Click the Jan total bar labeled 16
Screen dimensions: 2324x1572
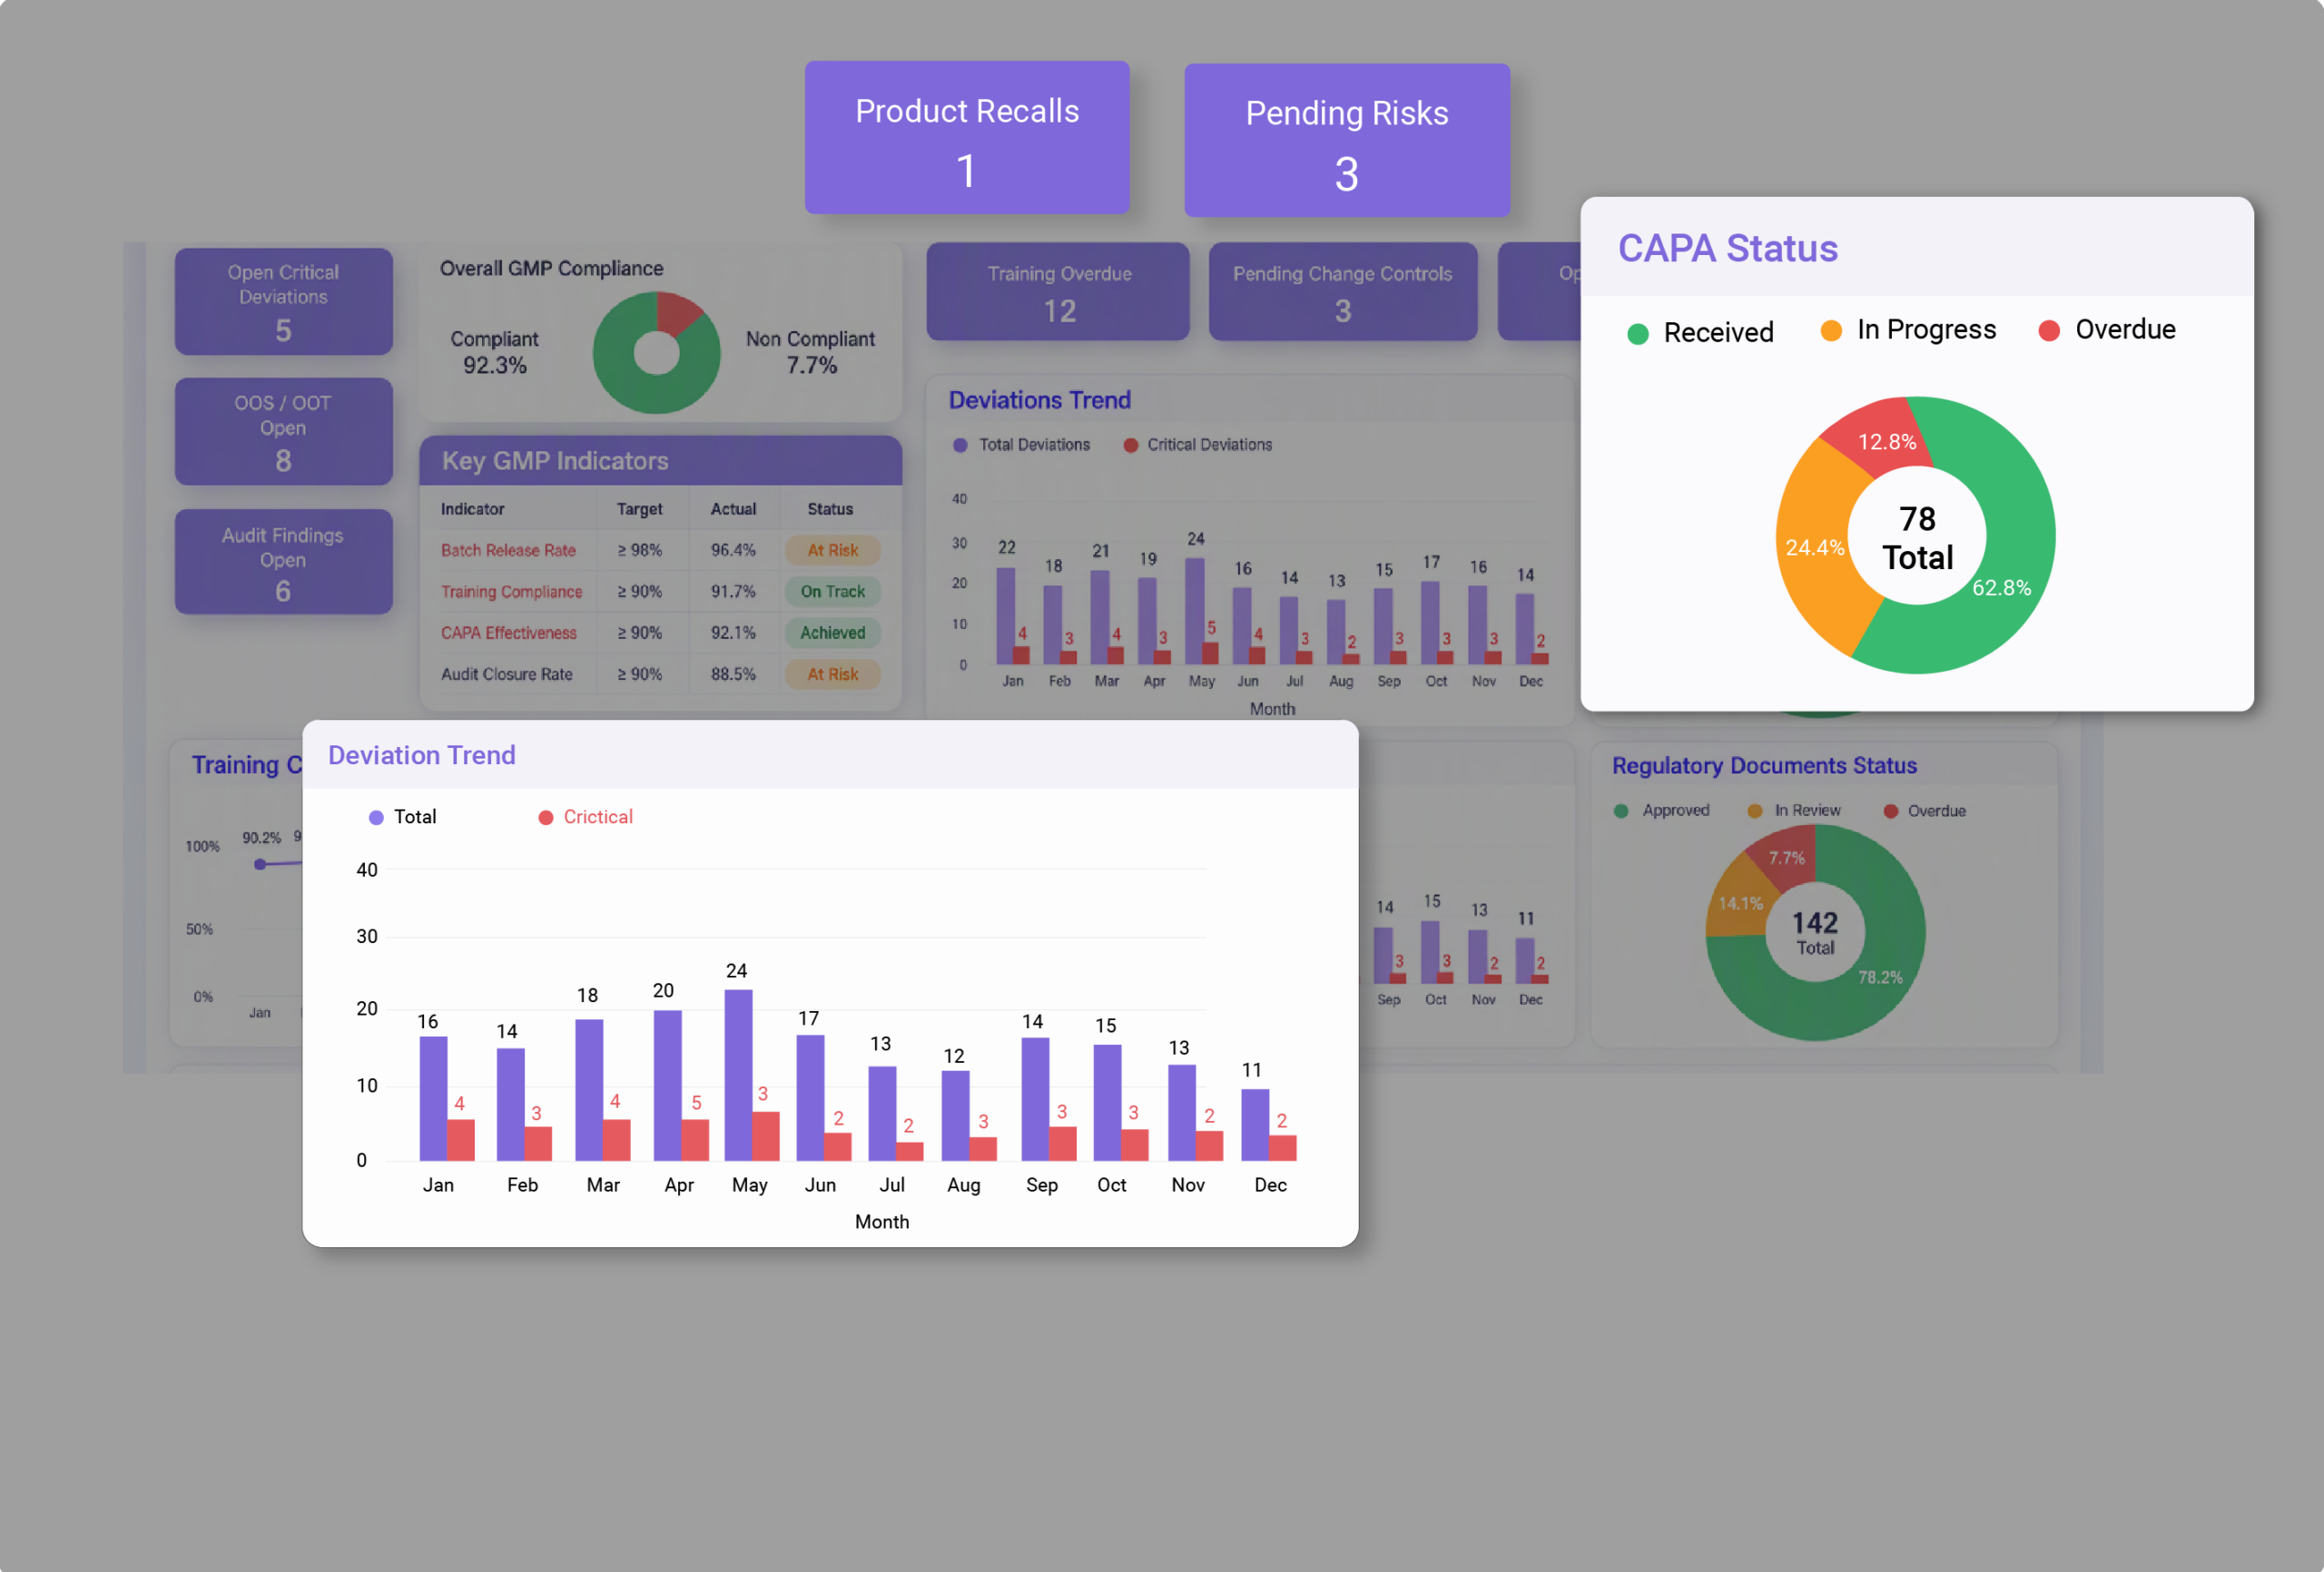coord(433,1098)
